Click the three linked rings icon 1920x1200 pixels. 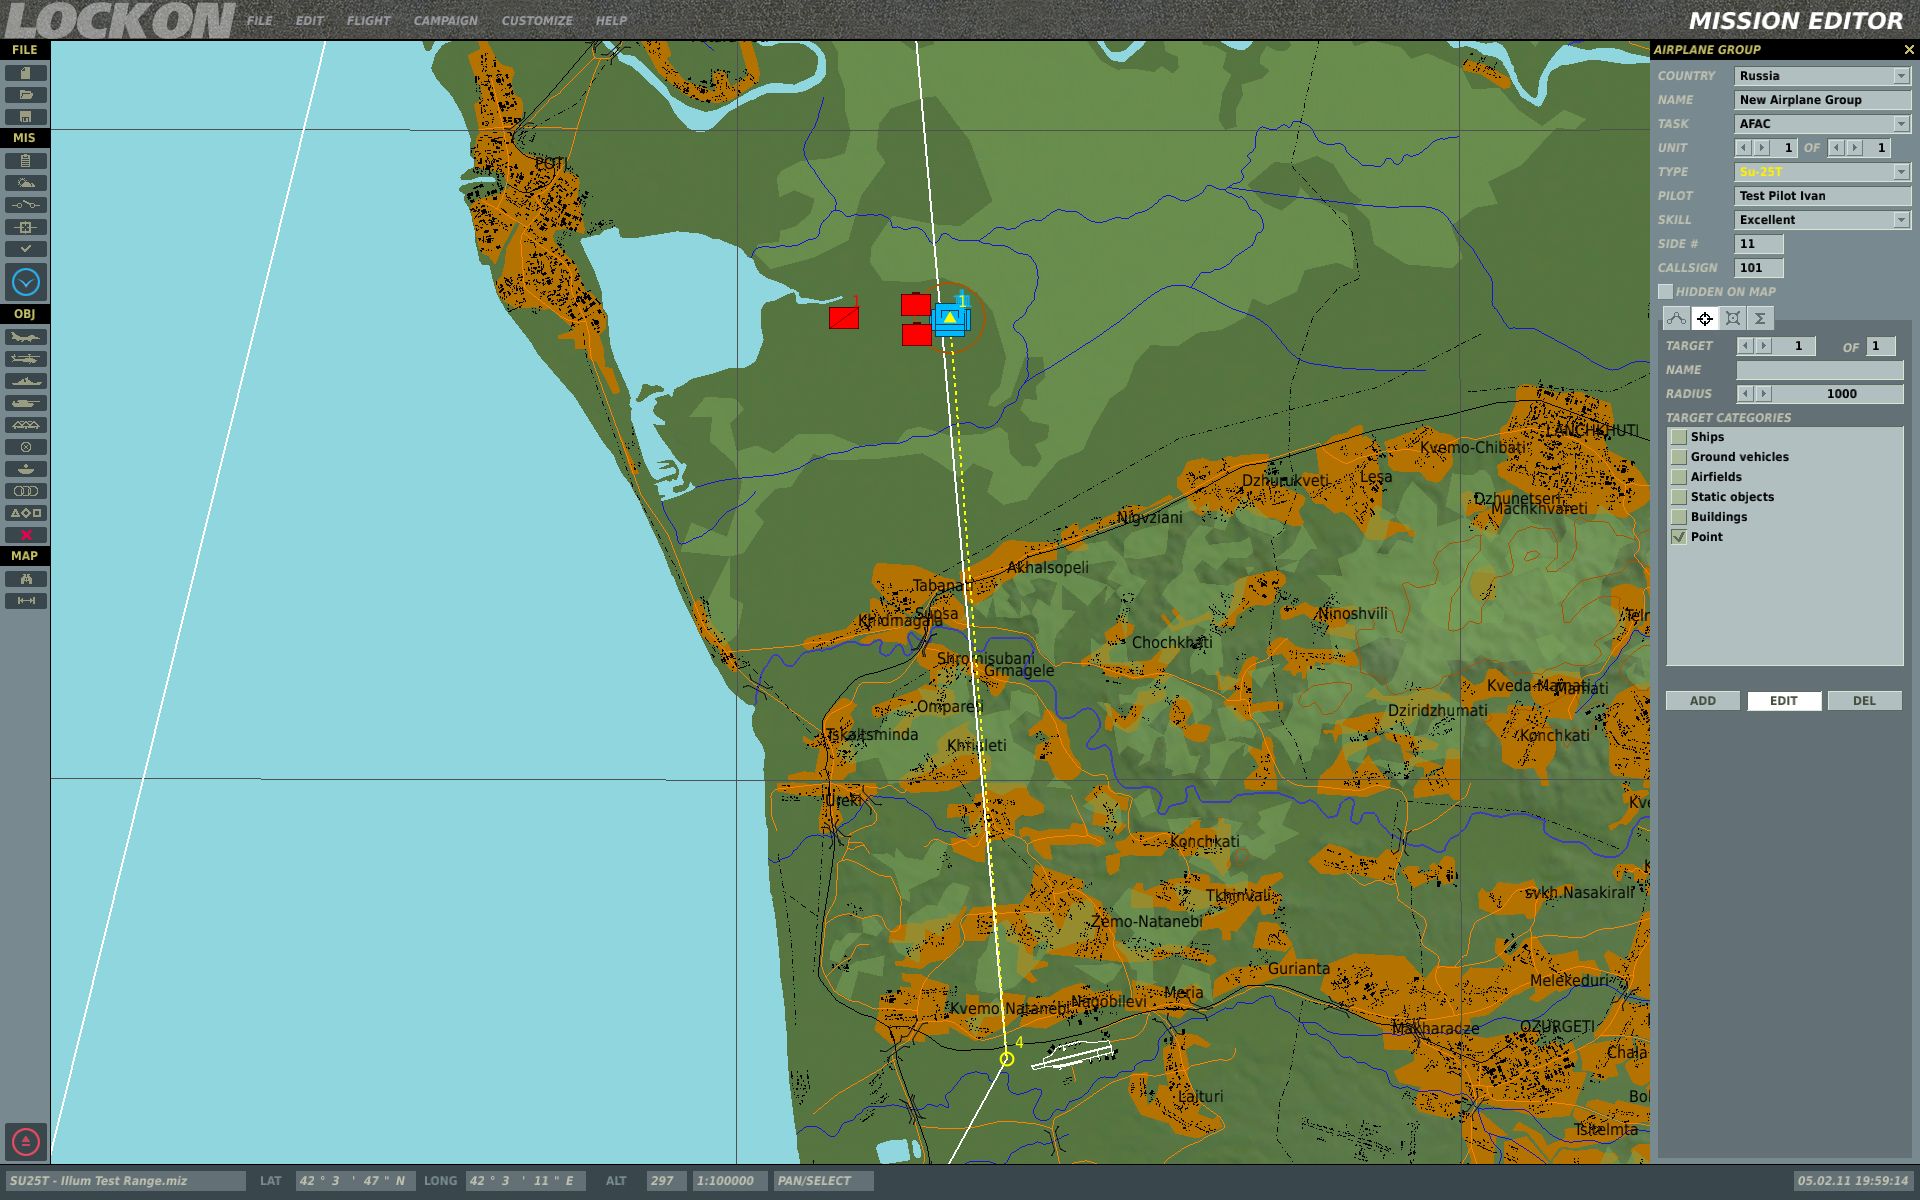[26, 491]
